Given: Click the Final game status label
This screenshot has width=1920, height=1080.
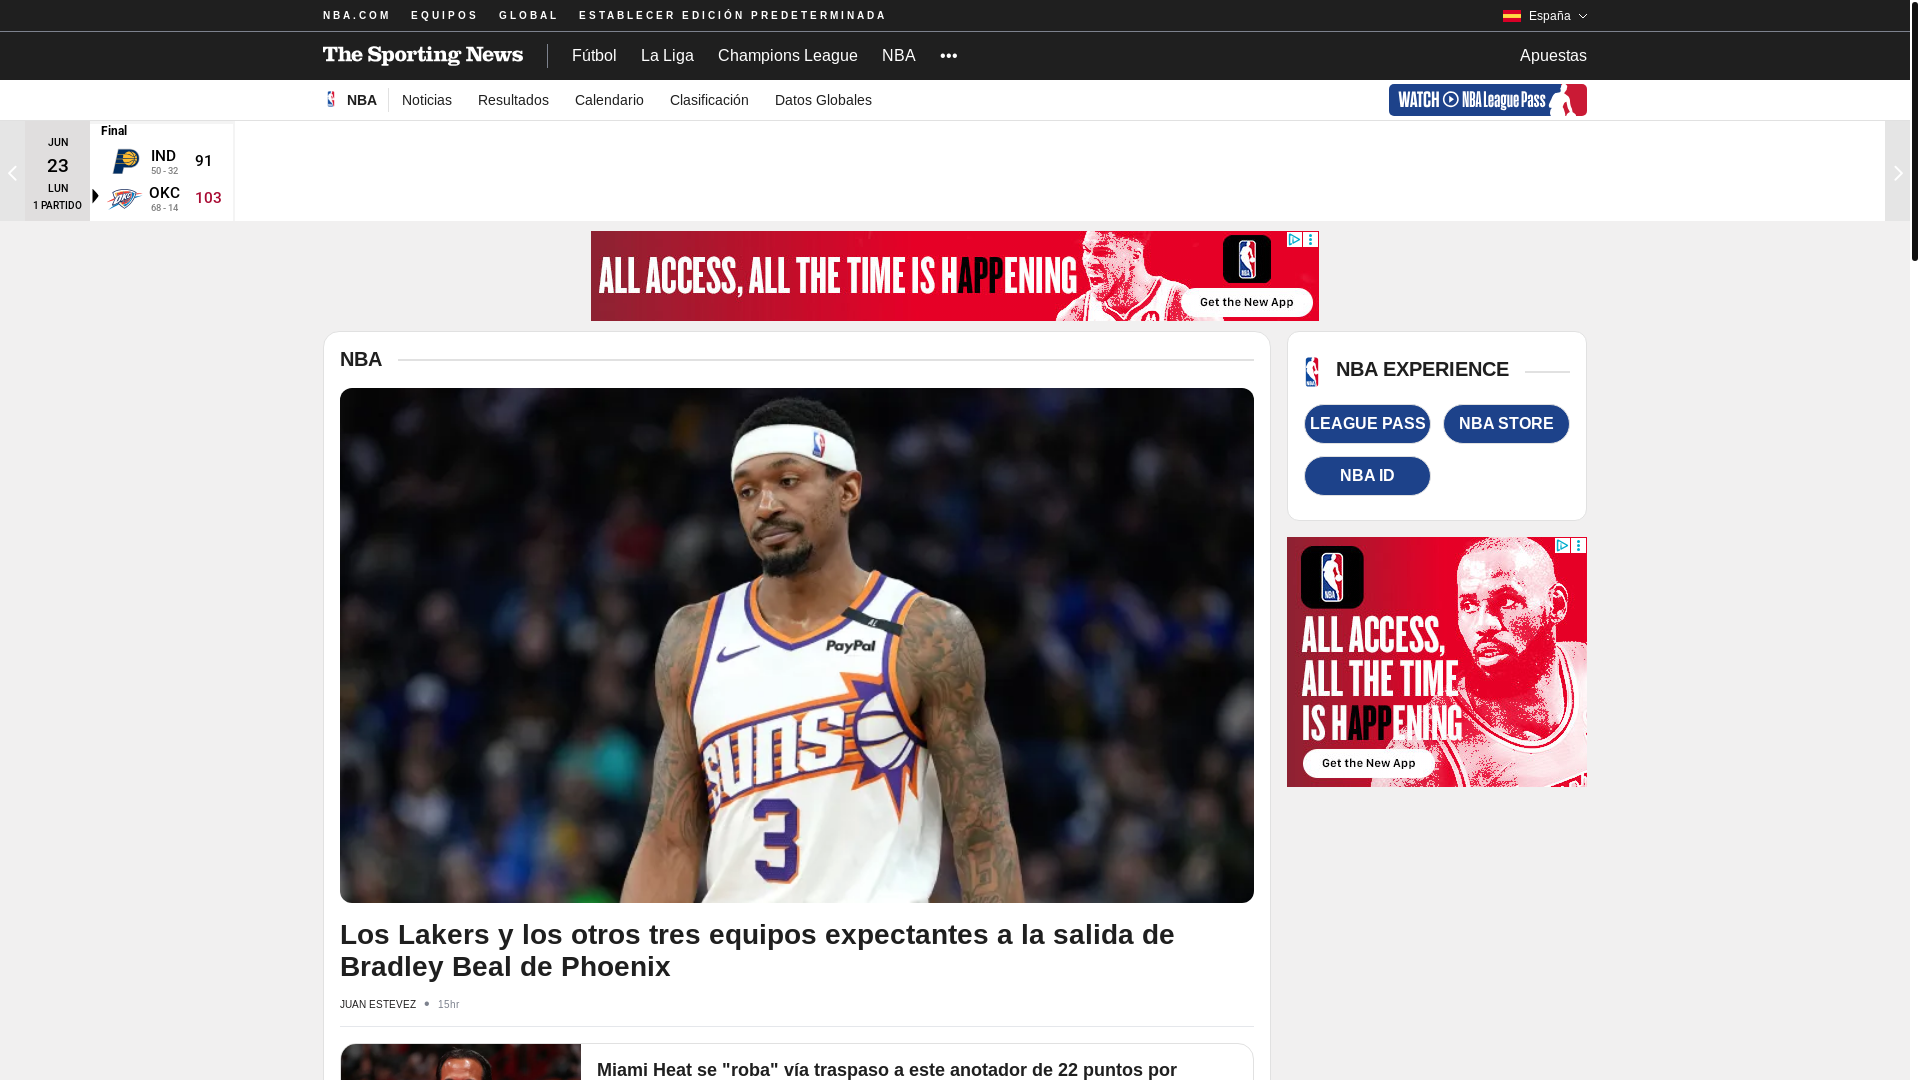Looking at the screenshot, I should pos(114,131).
